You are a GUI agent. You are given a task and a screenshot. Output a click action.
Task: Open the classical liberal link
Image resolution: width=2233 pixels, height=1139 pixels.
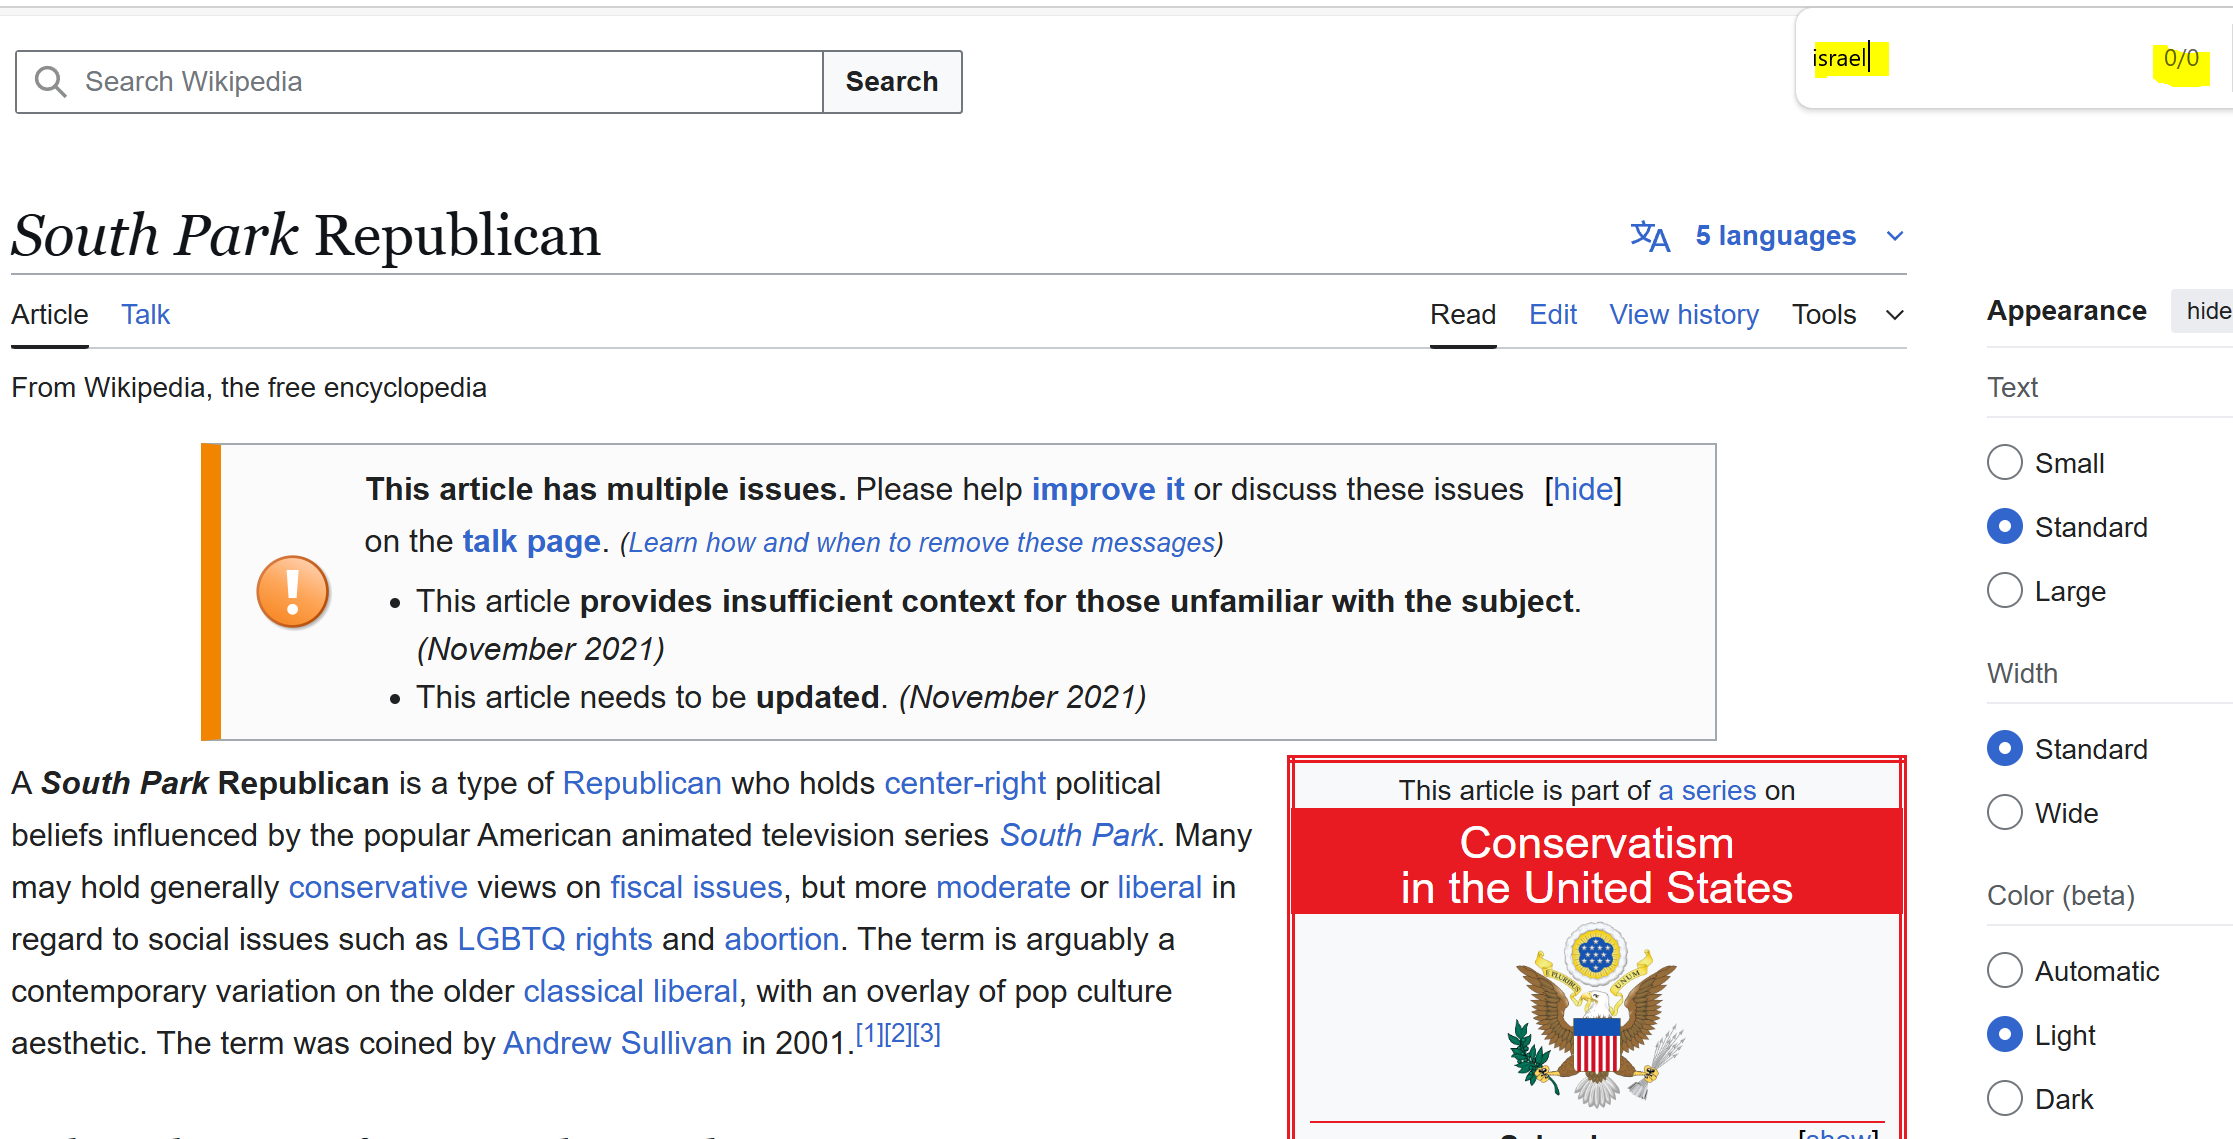coord(630,991)
